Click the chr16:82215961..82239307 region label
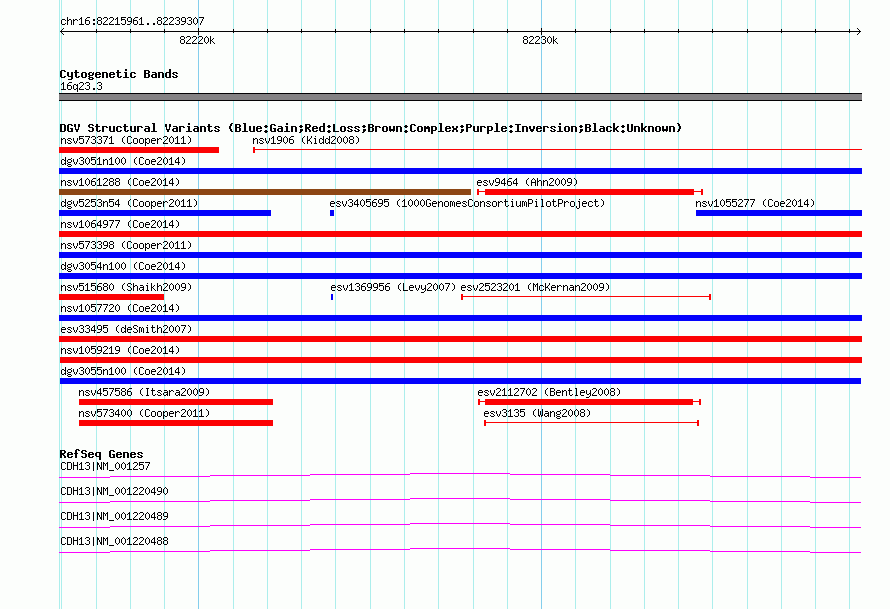 click(x=132, y=21)
